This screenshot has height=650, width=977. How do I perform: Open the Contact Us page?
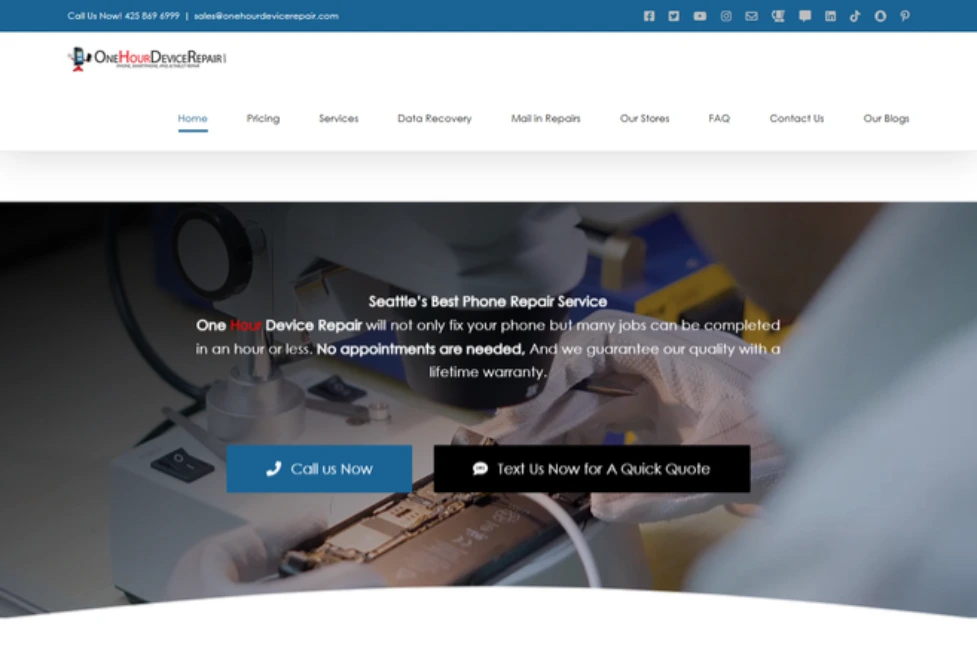click(x=796, y=118)
